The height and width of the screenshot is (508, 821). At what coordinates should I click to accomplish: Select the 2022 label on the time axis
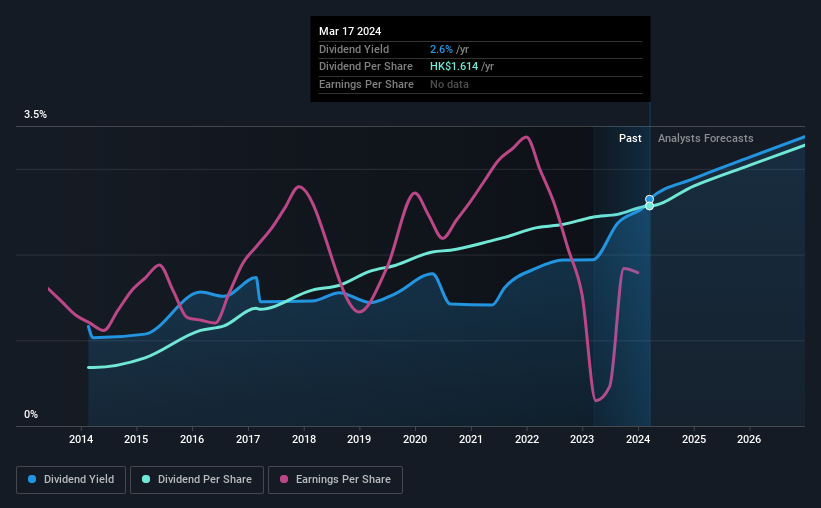point(527,439)
